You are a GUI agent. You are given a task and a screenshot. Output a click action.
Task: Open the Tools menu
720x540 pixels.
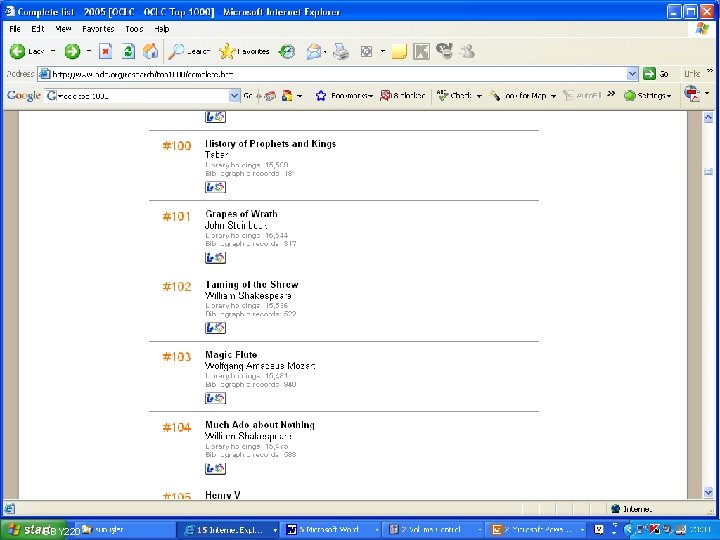tap(134, 29)
